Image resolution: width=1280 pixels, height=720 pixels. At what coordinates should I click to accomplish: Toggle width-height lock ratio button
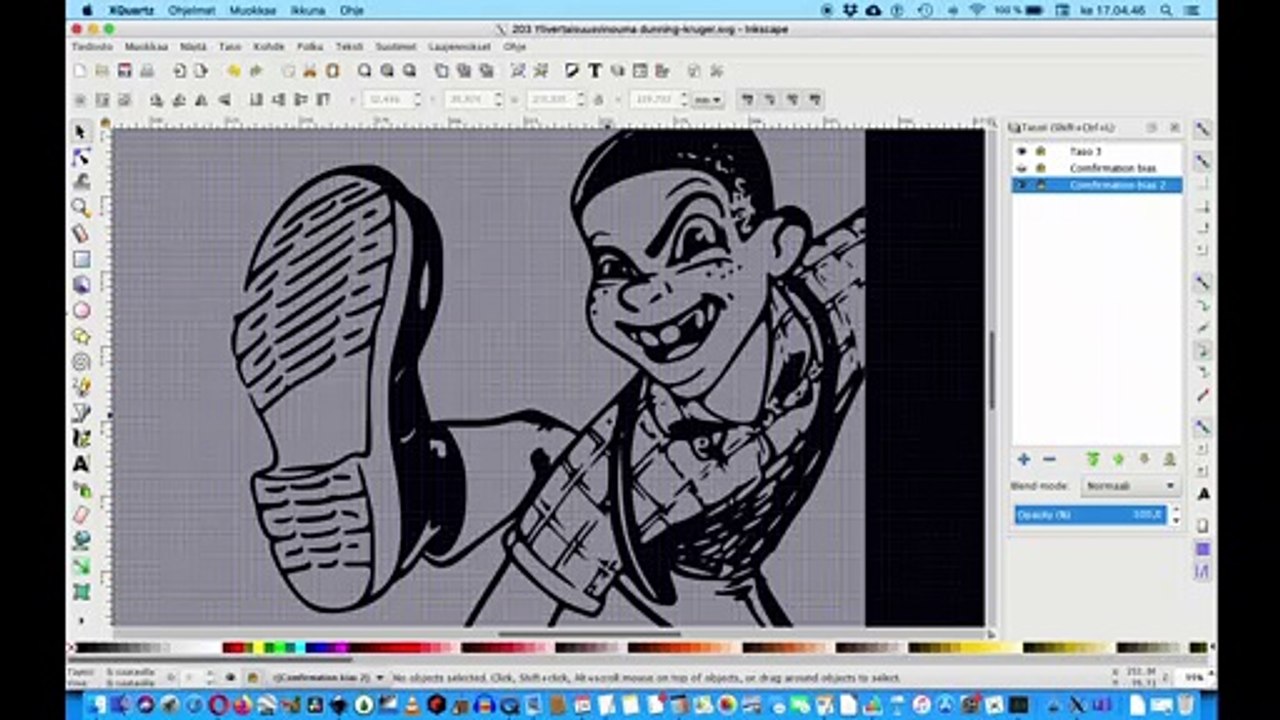(598, 100)
